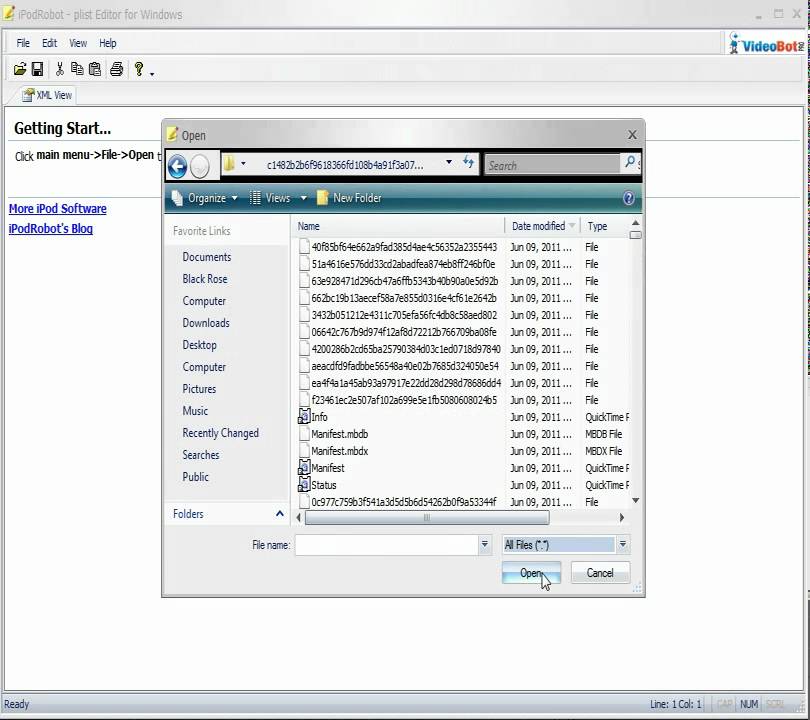Select Downloads in Favorite Links
The image size is (810, 720).
206,323
